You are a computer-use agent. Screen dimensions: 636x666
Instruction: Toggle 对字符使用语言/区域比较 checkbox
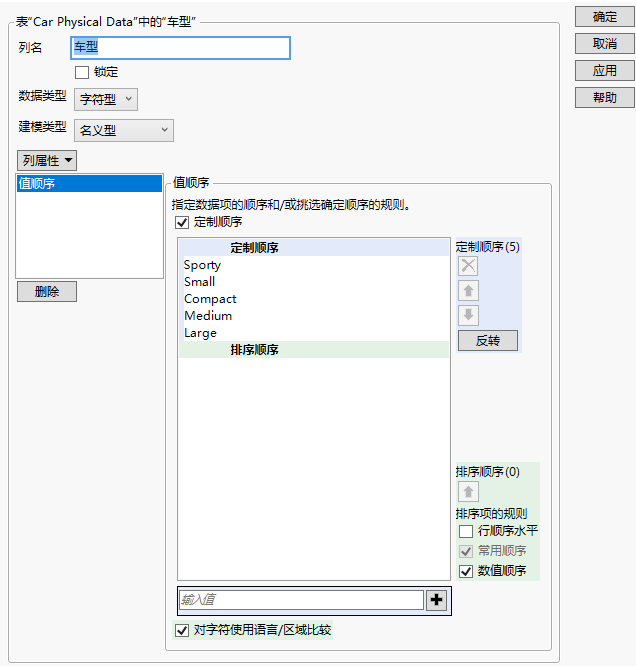[182, 630]
